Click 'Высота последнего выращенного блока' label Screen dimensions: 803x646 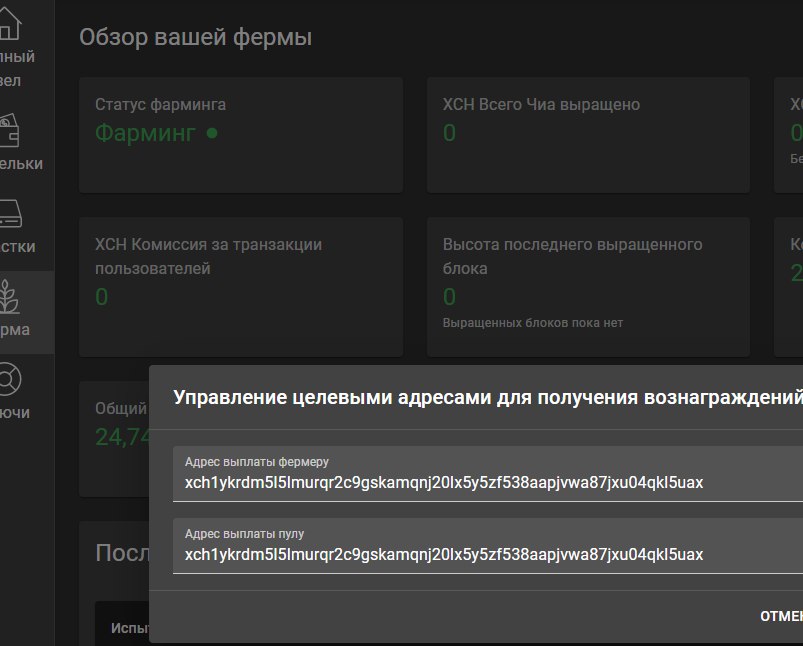pyautogui.click(x=573, y=256)
